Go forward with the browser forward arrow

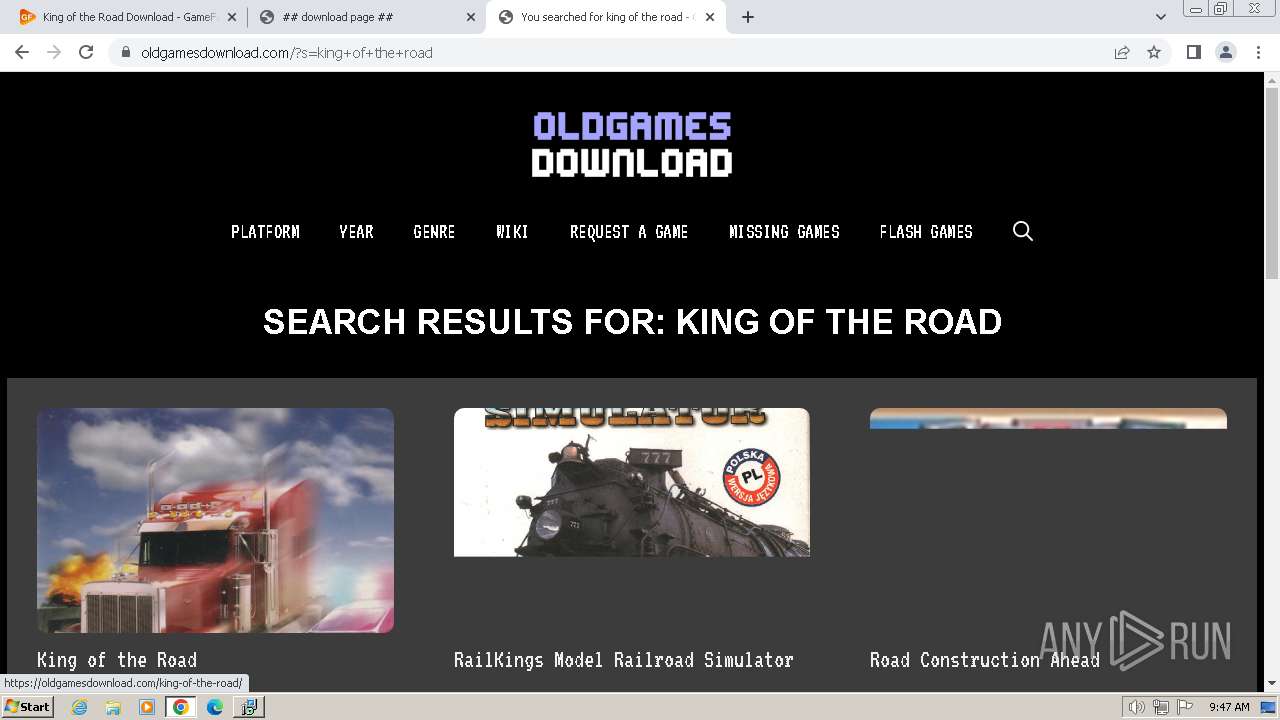[54, 52]
